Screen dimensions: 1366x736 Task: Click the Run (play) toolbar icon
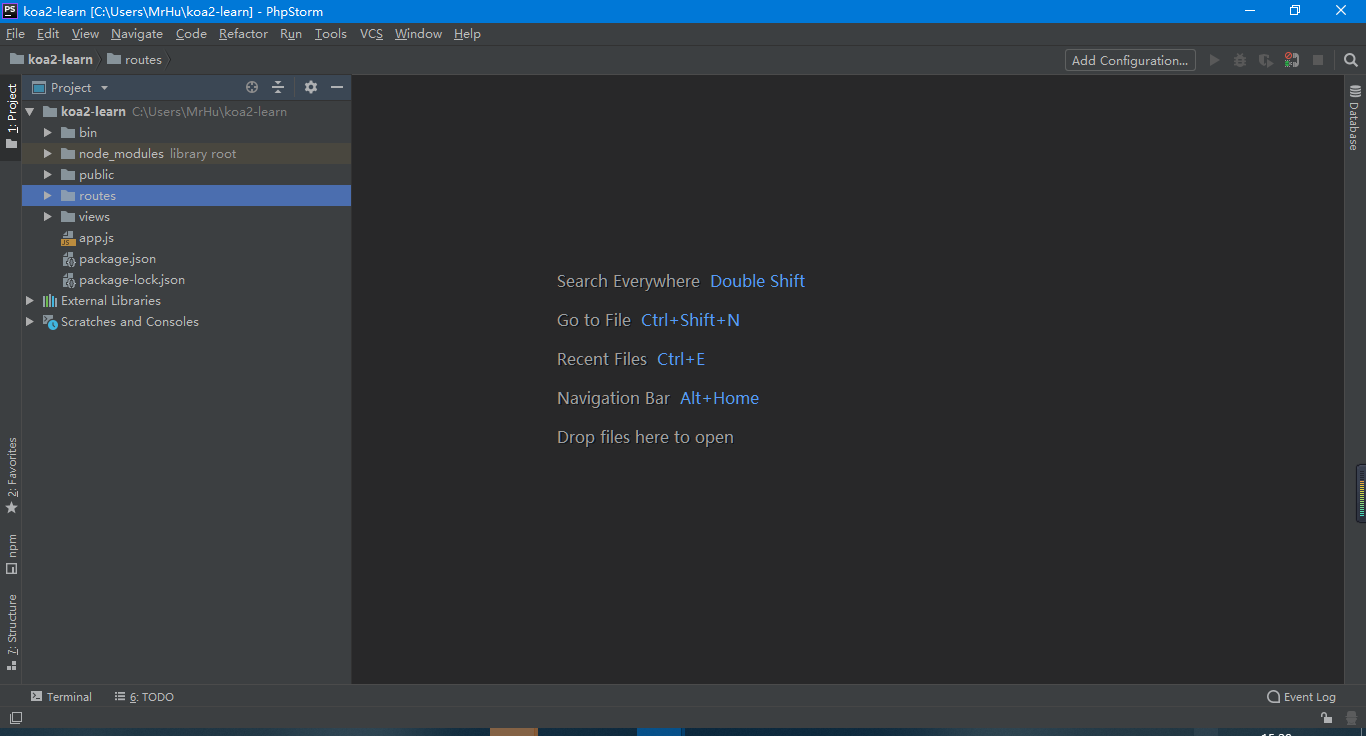1214,60
